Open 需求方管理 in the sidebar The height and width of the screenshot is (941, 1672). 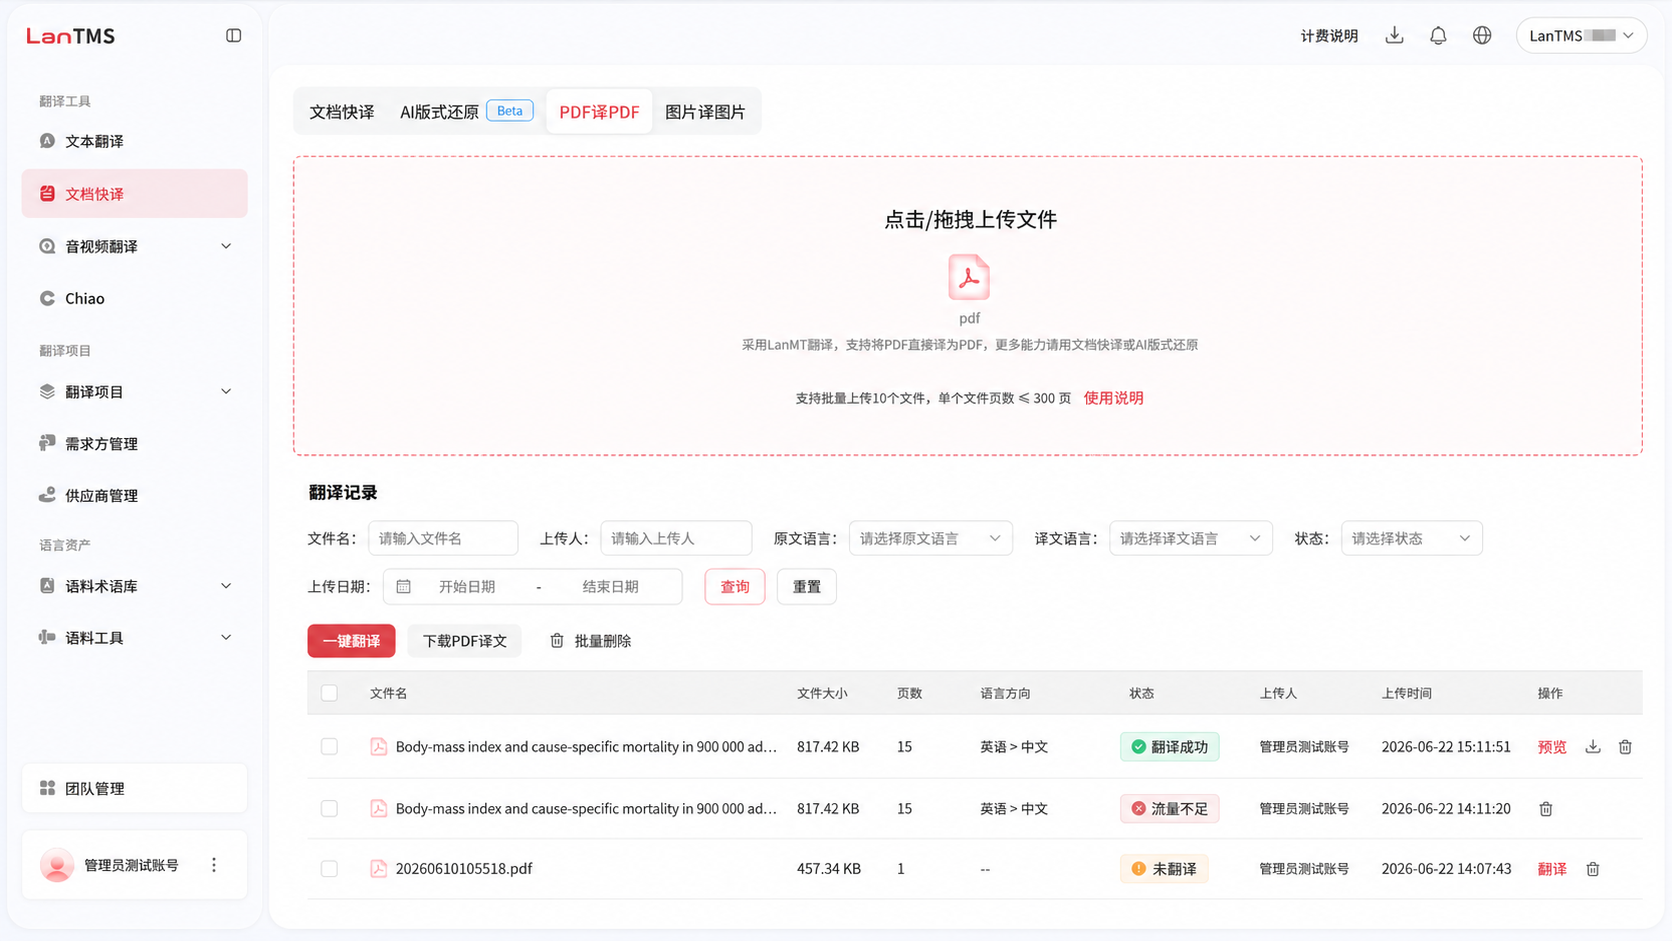tap(134, 443)
